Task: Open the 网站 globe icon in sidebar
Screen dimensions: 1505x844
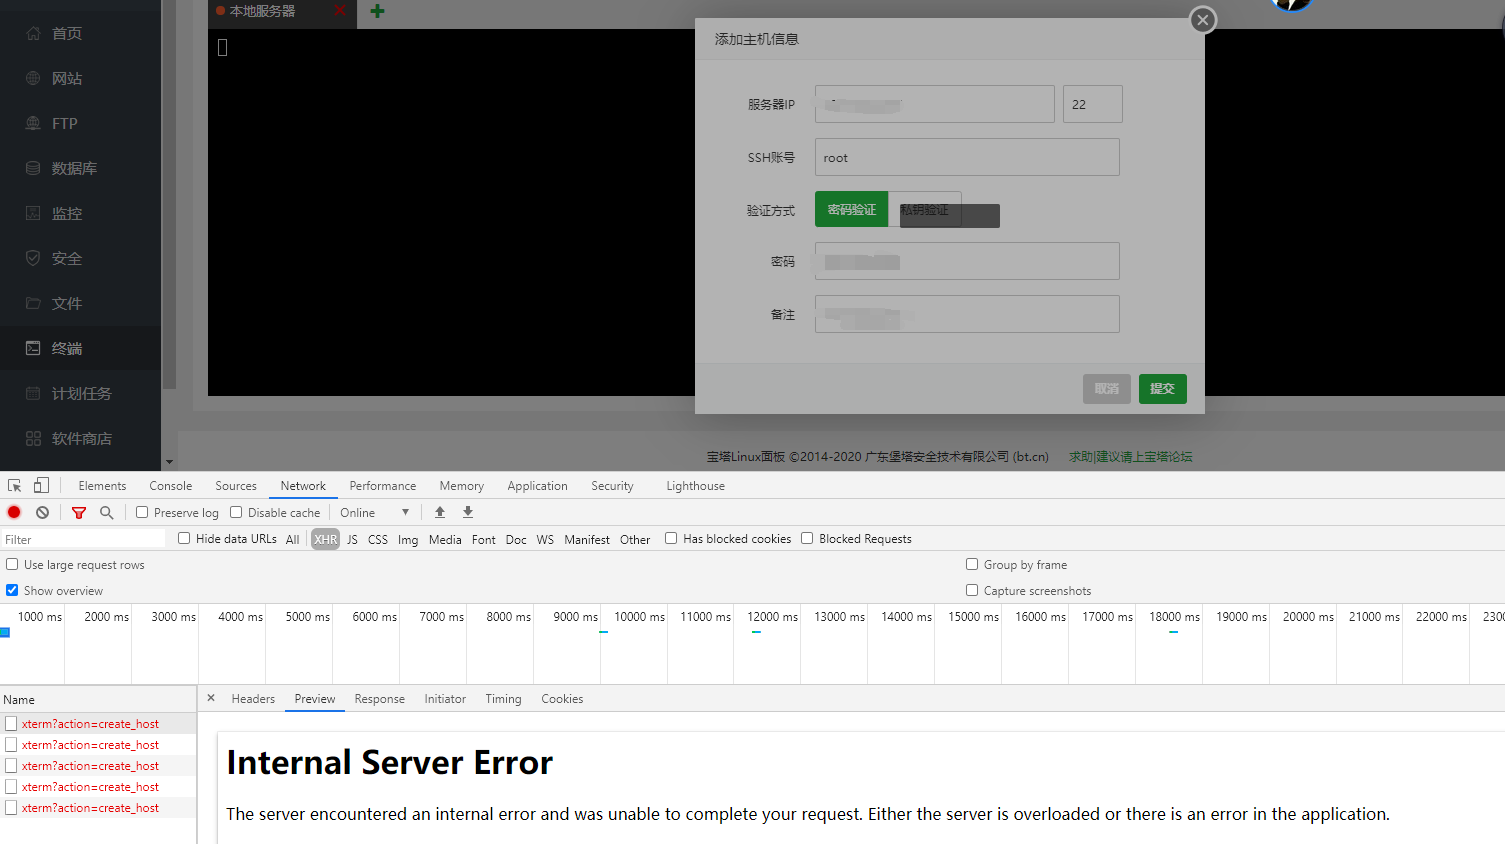Action: [x=33, y=78]
